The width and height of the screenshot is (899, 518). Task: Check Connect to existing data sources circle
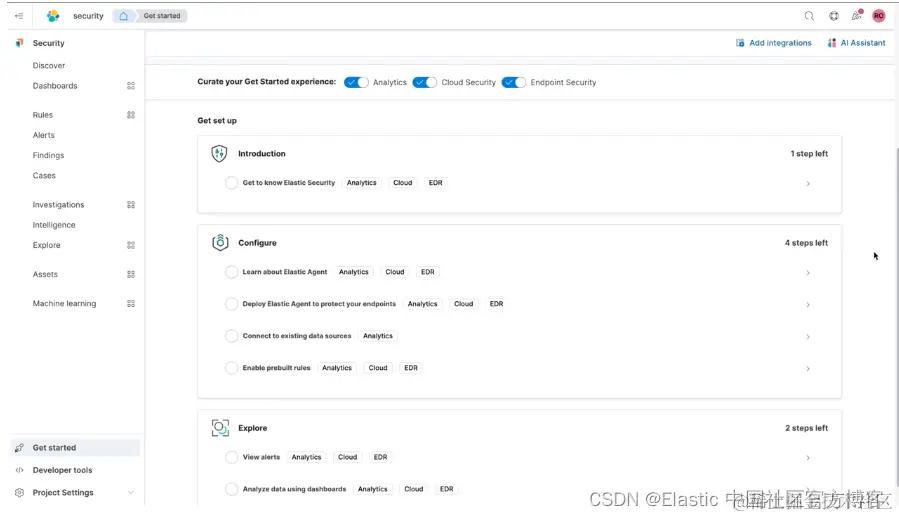(x=231, y=336)
